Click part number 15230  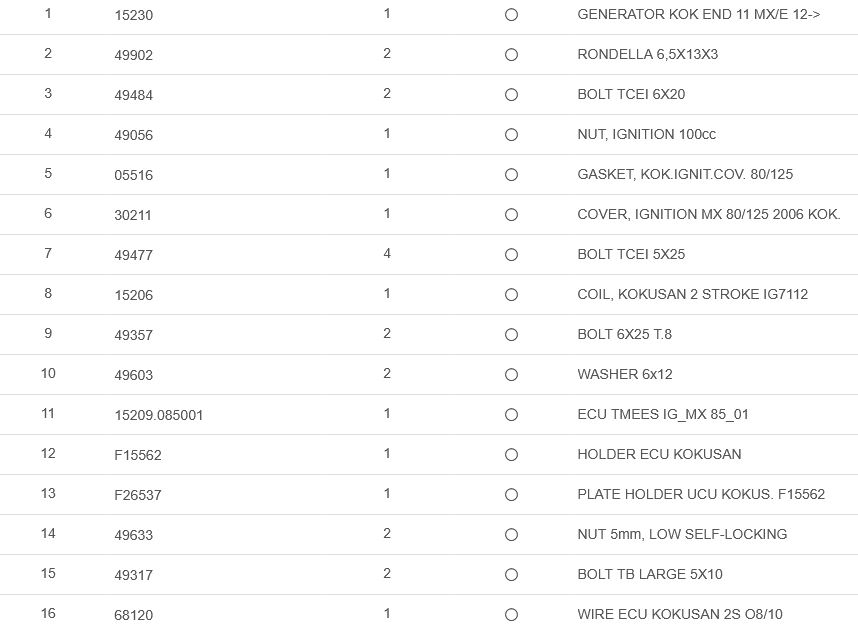134,16
